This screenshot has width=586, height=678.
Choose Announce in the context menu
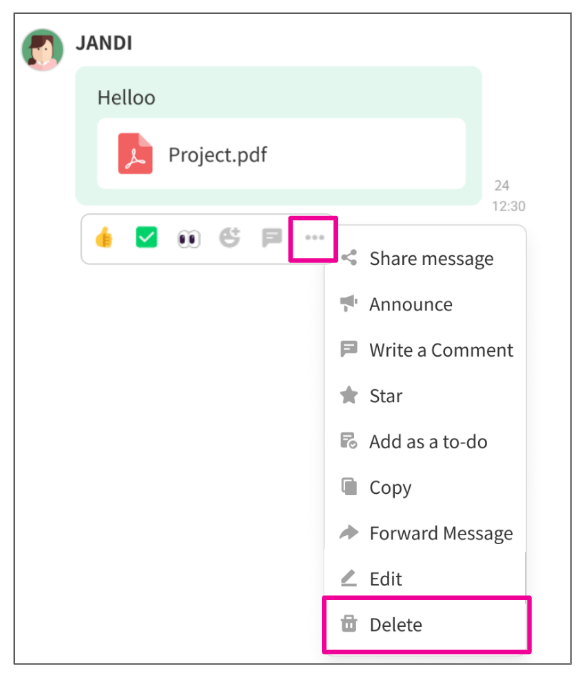tap(426, 304)
